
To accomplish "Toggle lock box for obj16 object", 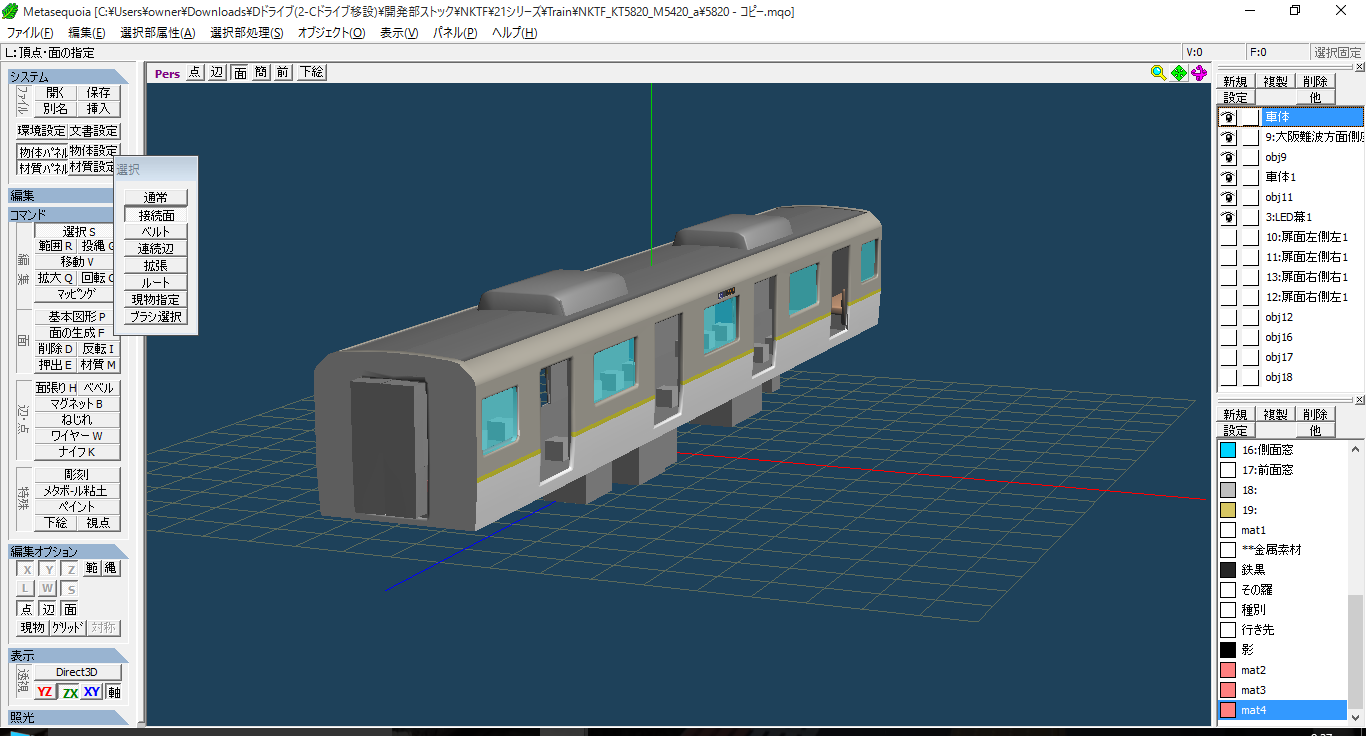I will click(x=1250, y=337).
